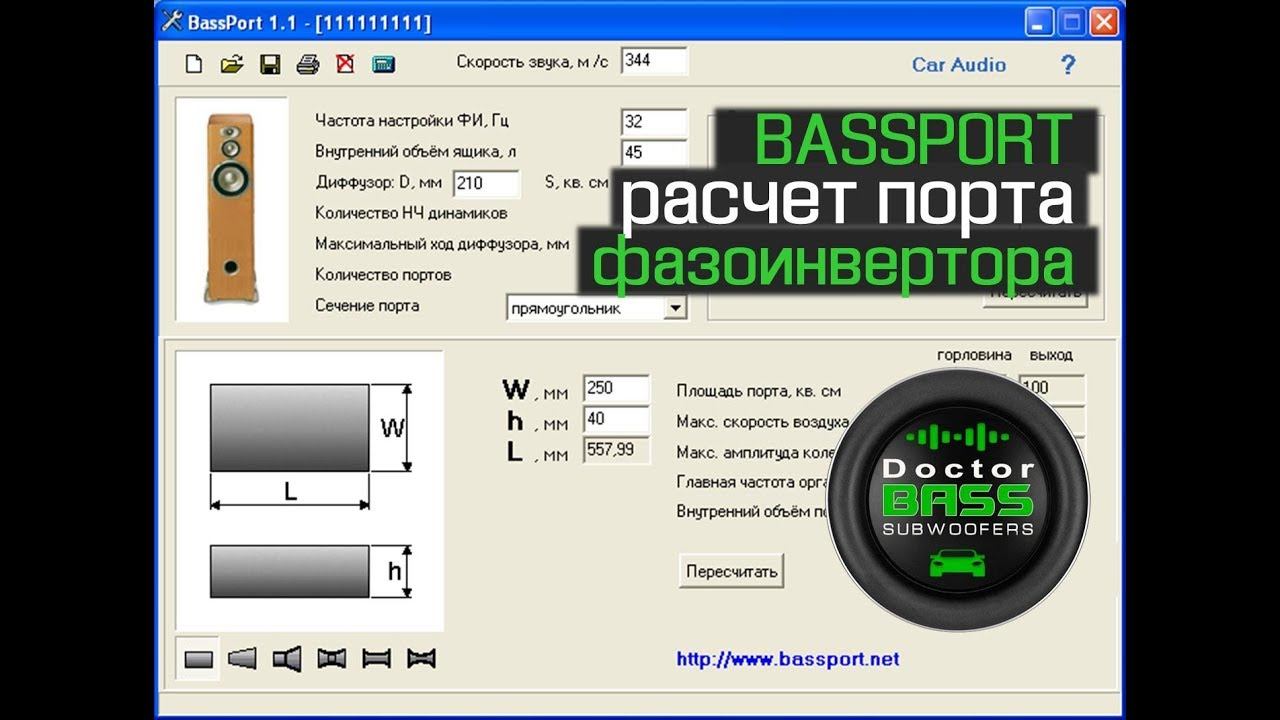Click the tuning frequency field 32
The image size is (1280, 720).
[654, 122]
